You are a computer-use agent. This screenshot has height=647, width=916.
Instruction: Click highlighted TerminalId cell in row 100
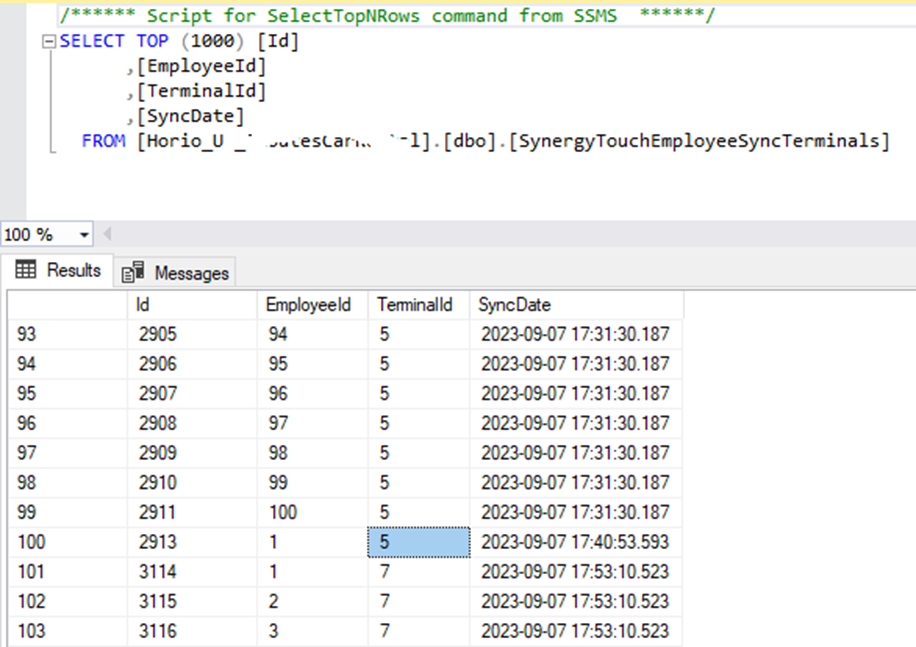coord(419,542)
